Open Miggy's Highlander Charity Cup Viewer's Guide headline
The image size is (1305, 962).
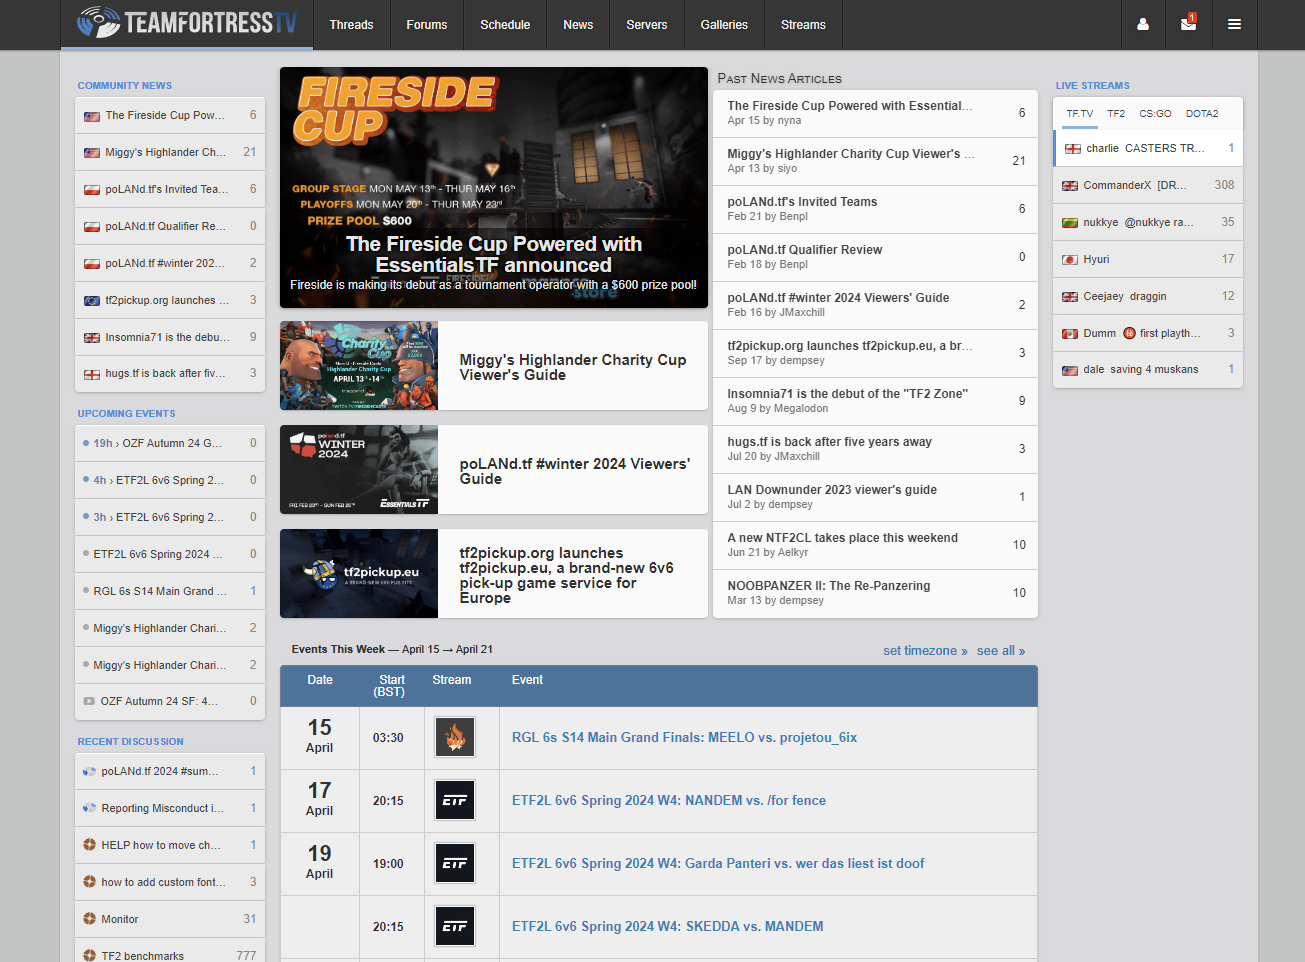click(x=573, y=367)
